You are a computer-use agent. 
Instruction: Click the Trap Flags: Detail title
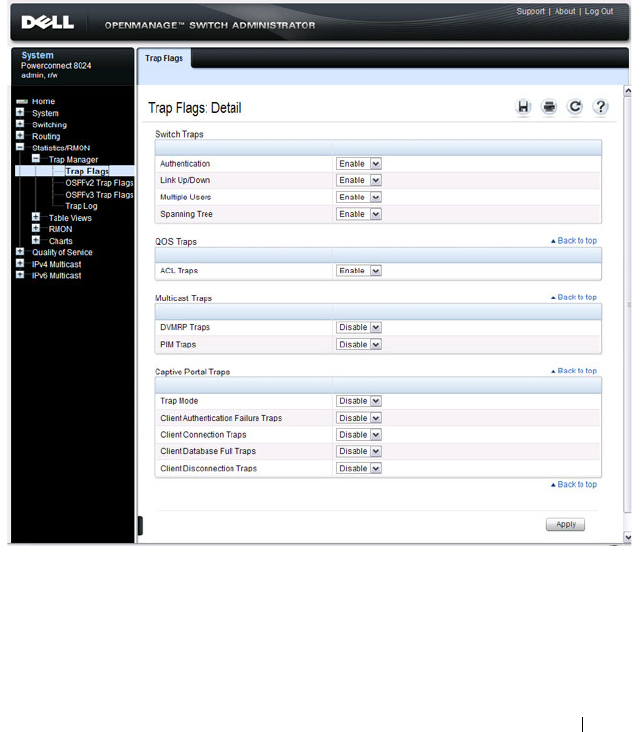[195, 108]
